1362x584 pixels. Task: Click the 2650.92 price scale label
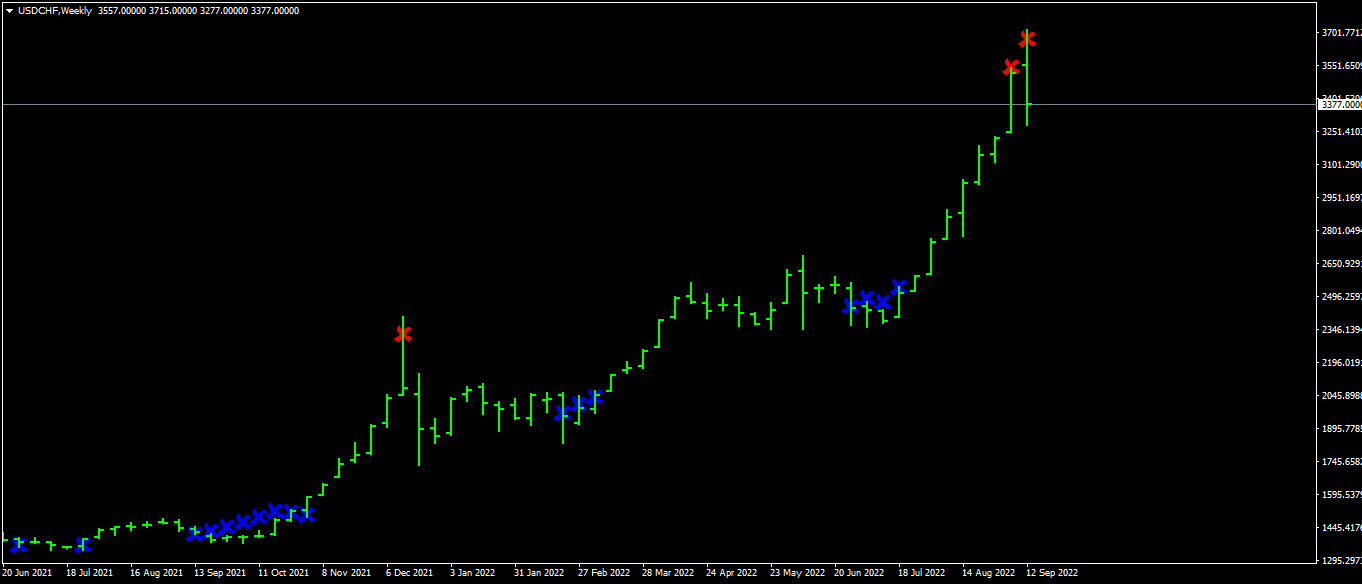[x=1341, y=264]
